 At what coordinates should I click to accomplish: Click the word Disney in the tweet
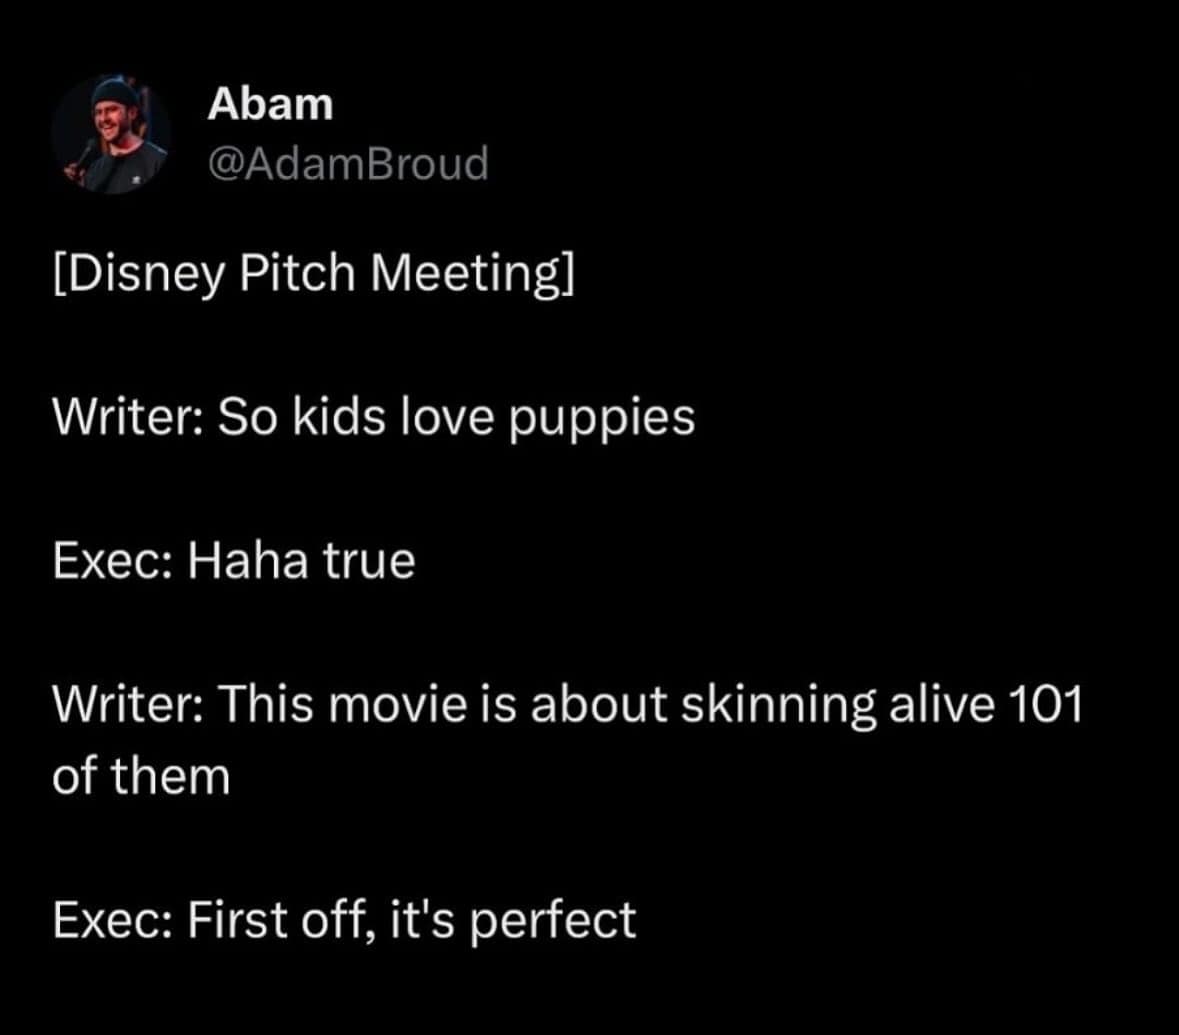point(143,274)
